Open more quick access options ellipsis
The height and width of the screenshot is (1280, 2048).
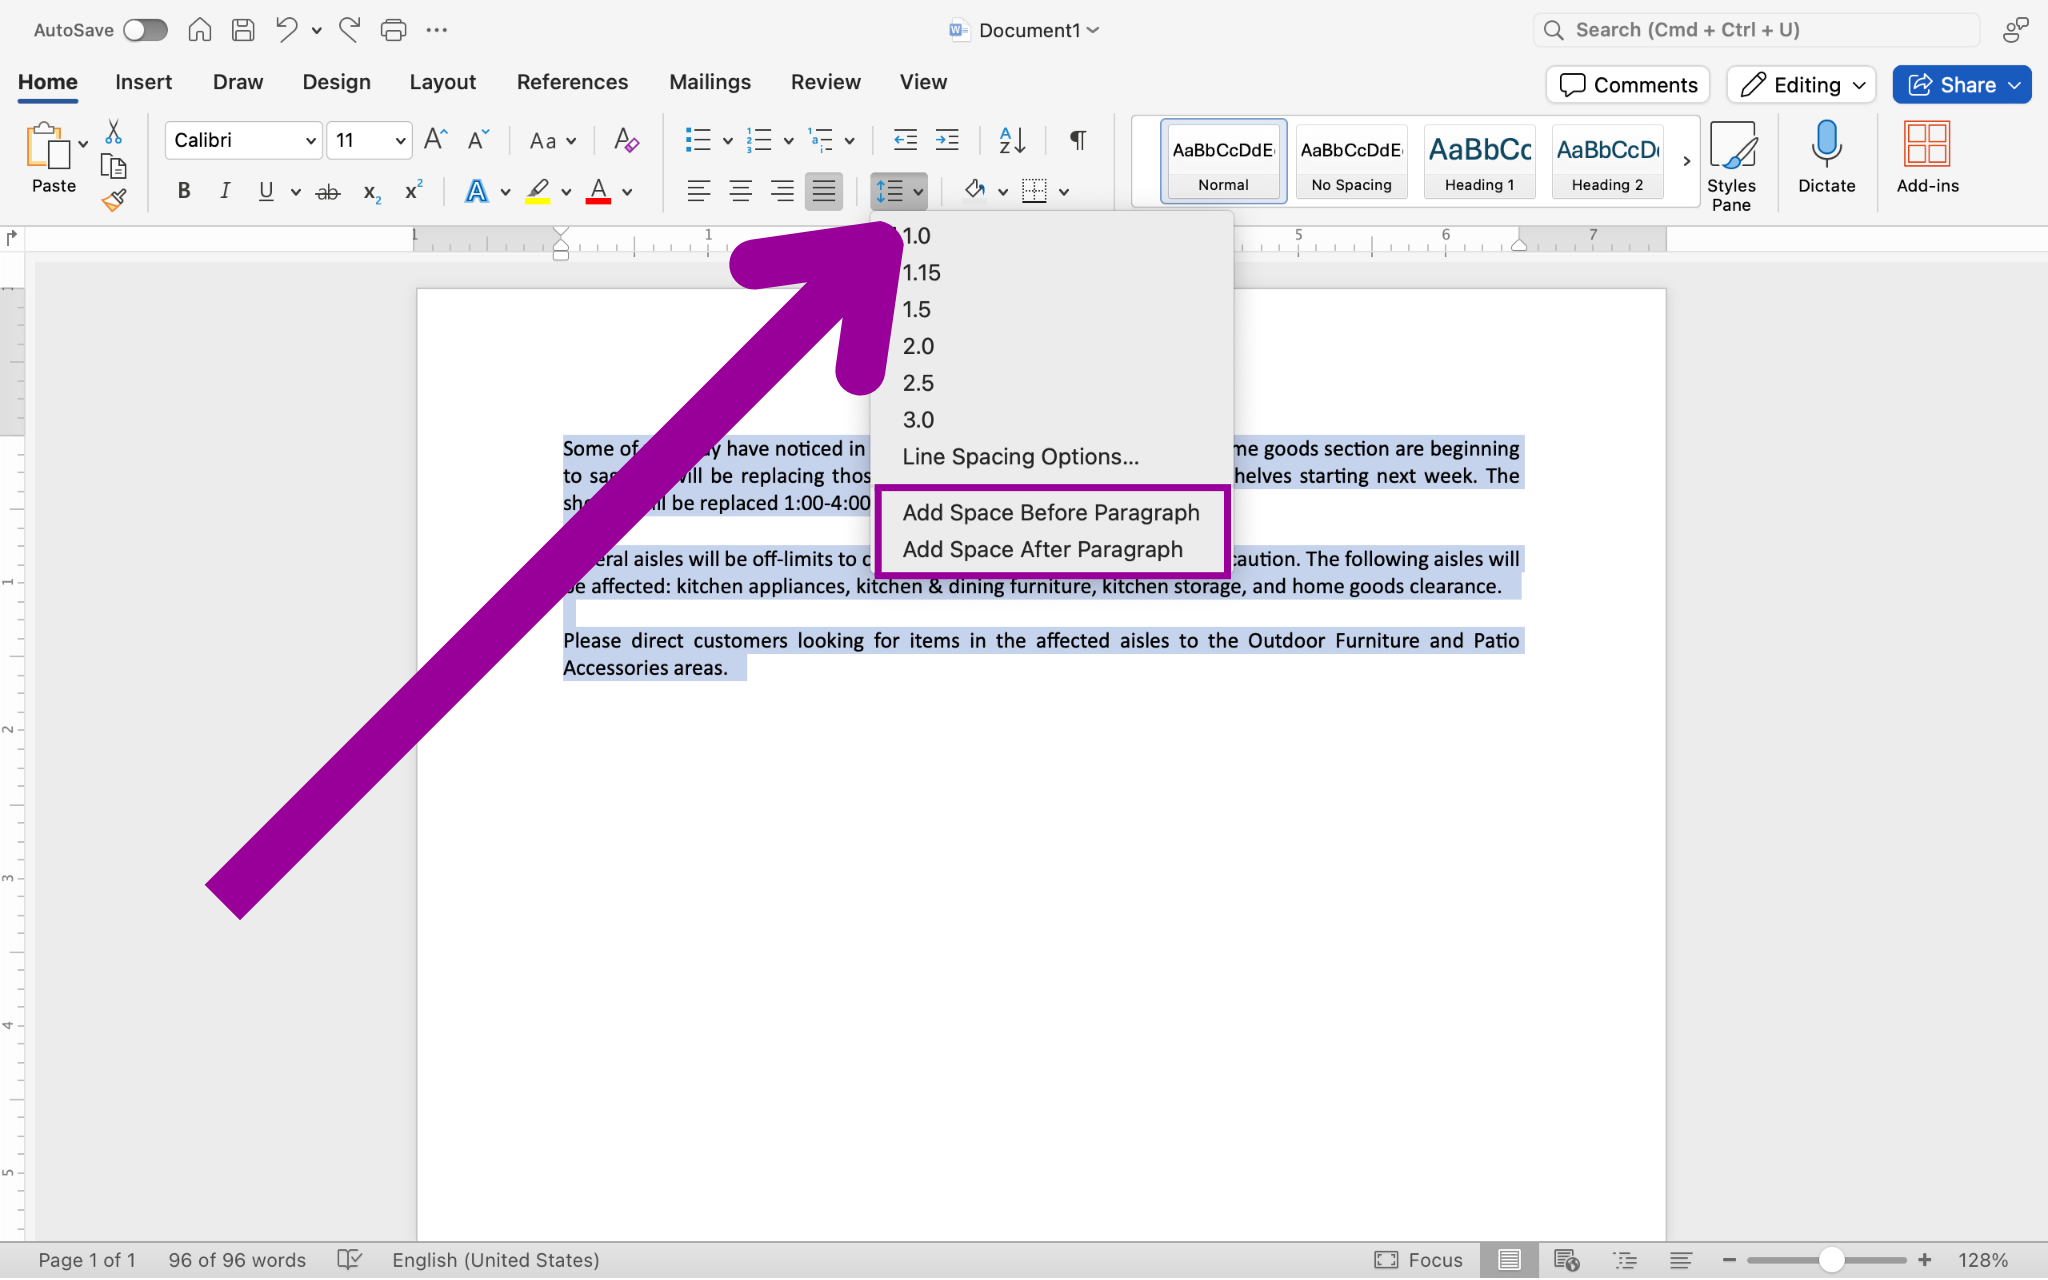pos(437,30)
